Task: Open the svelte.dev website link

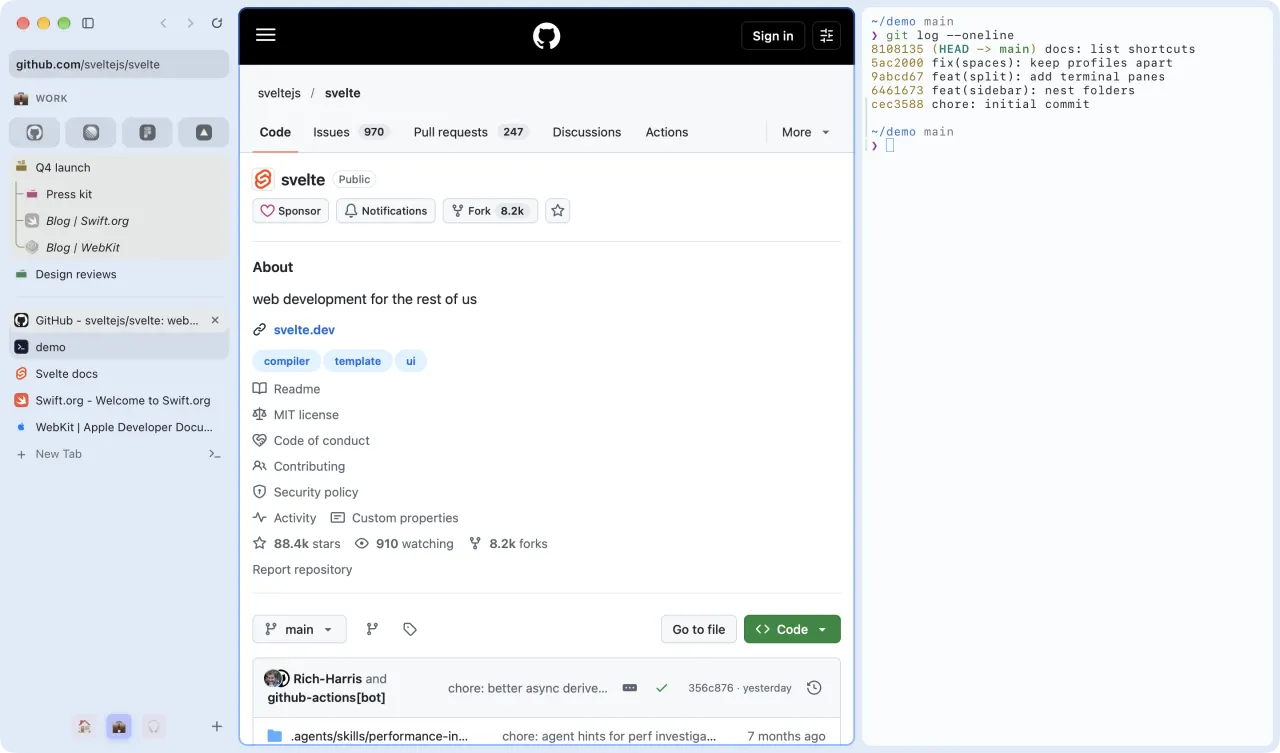Action: click(x=304, y=330)
